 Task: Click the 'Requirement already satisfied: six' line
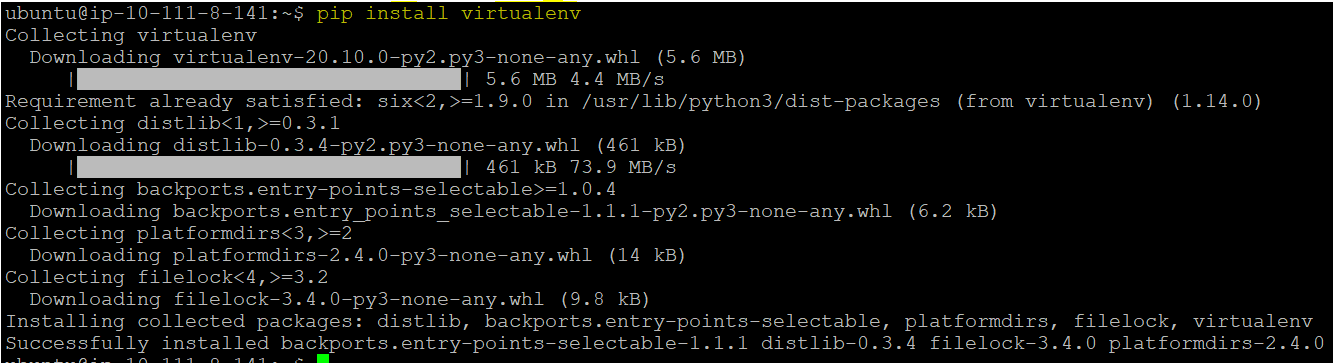click(633, 101)
